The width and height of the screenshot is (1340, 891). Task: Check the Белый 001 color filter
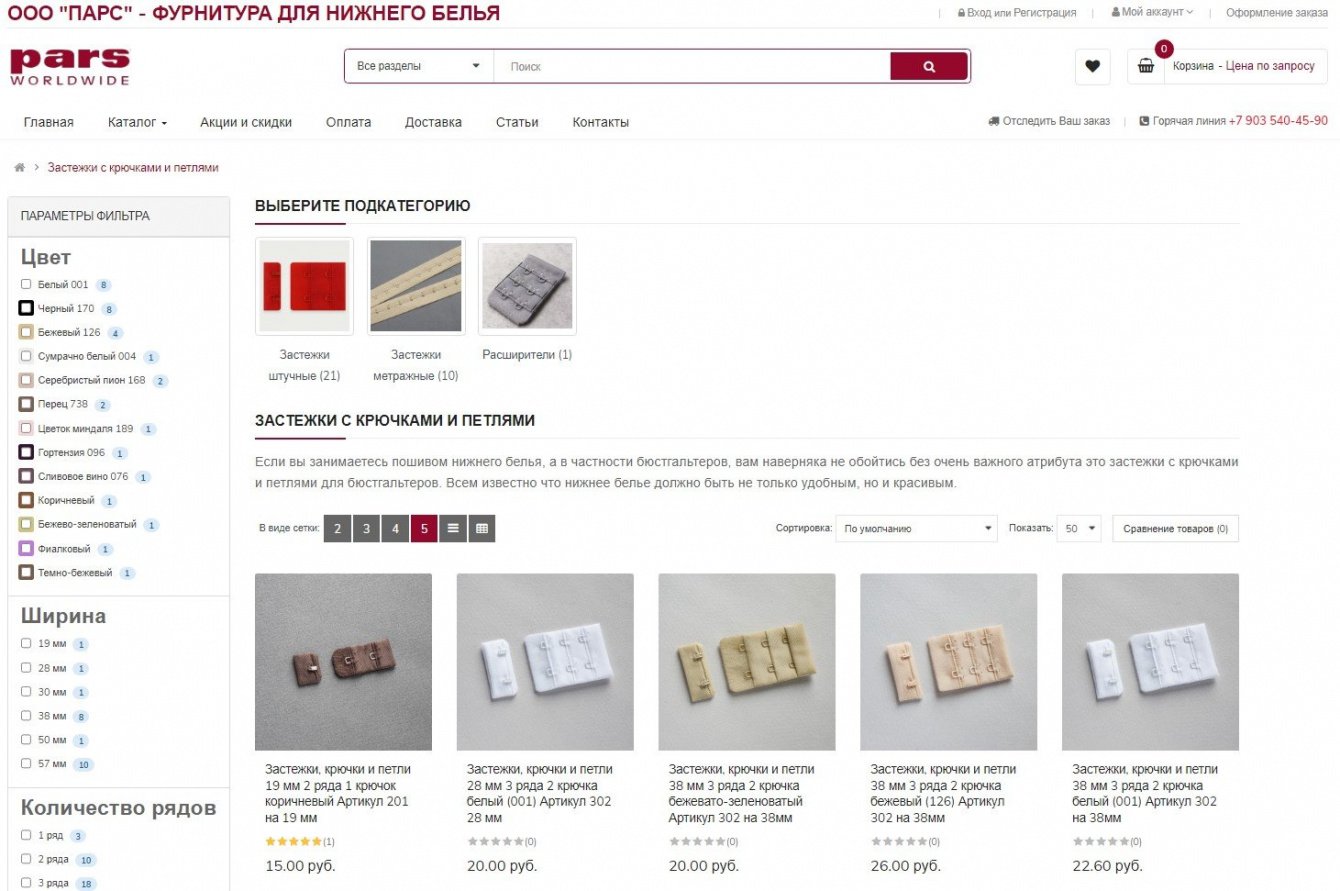pyautogui.click(x=26, y=284)
